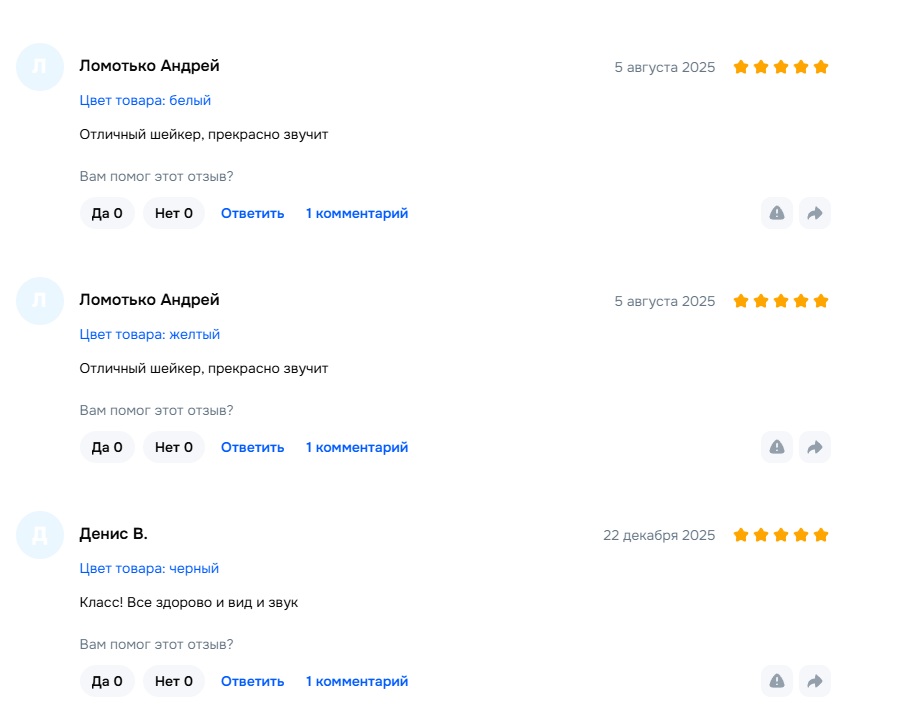Report the yellow-color review by Ломотько Андрей
This screenshot has width=912, height=715.
[777, 447]
